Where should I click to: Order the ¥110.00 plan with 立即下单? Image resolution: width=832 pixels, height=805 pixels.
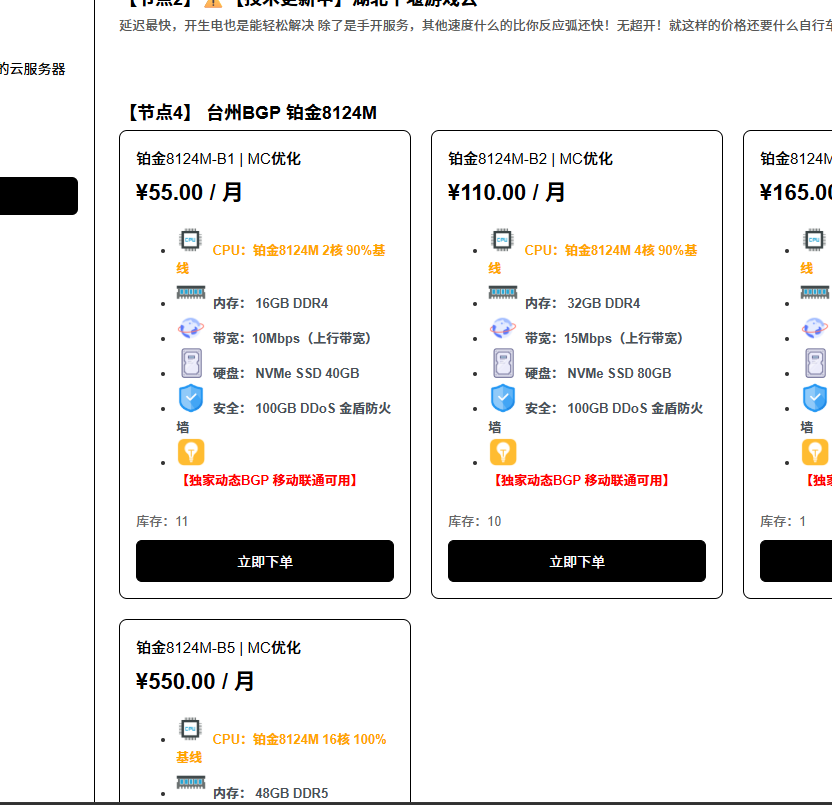577,561
